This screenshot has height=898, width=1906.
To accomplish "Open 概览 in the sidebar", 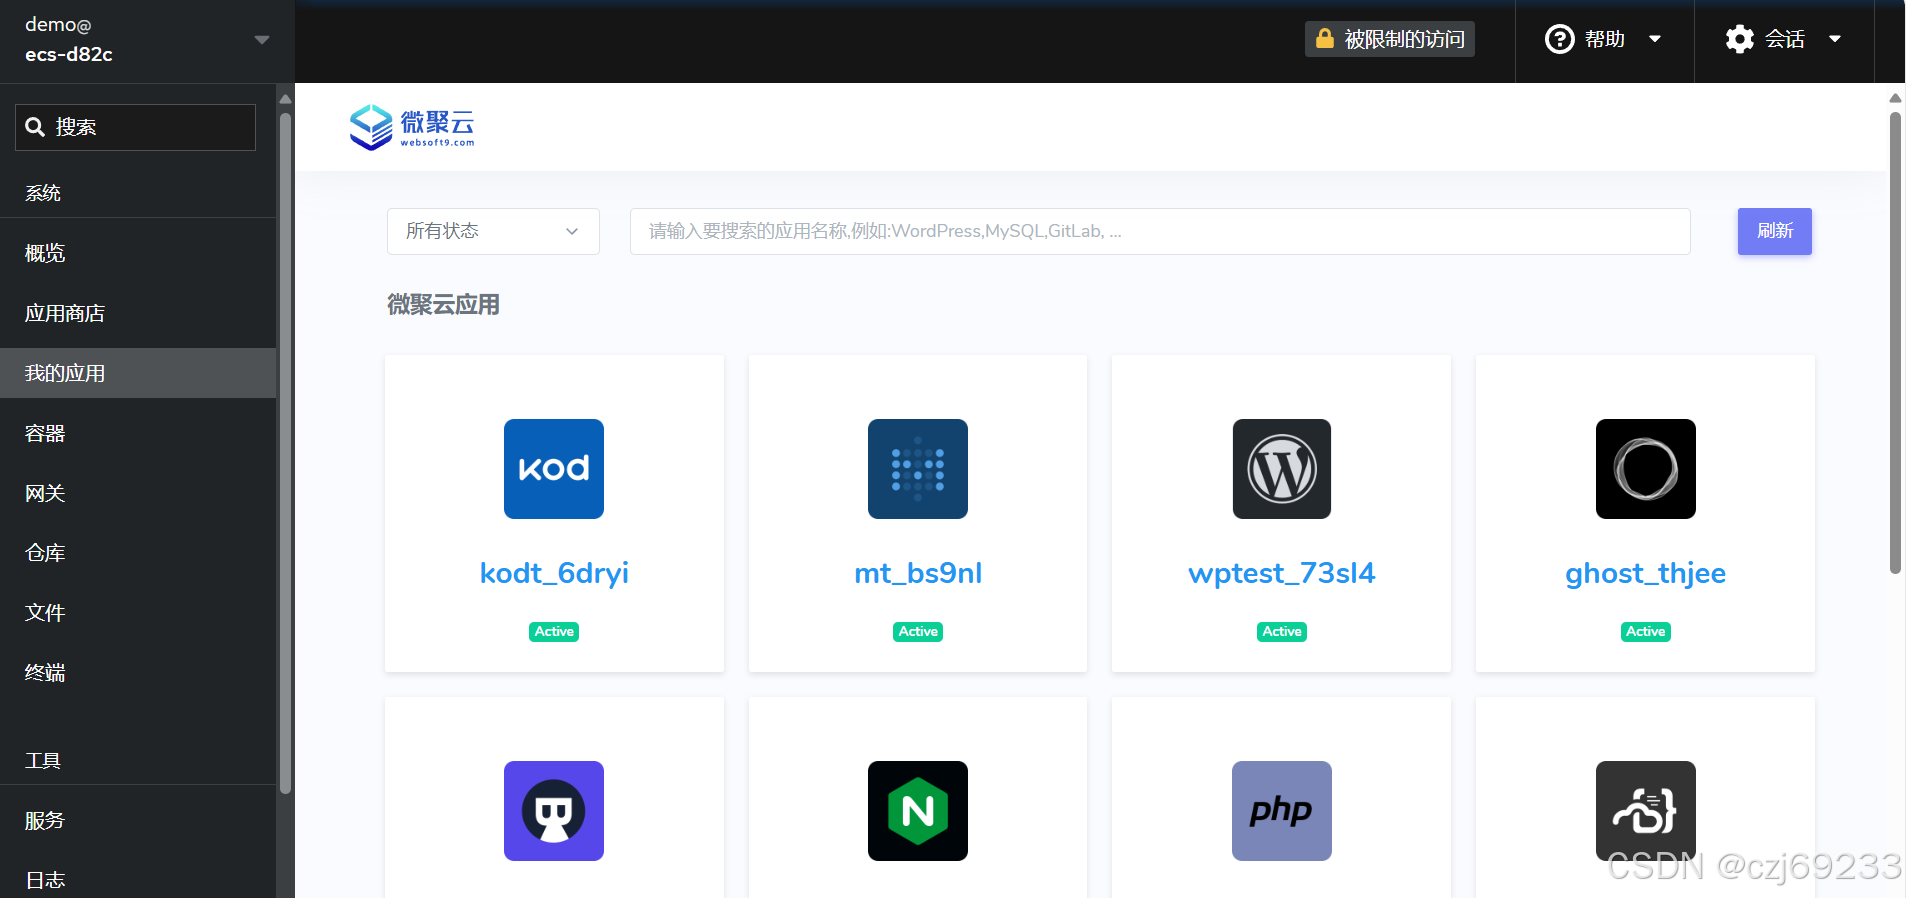I will [x=138, y=253].
